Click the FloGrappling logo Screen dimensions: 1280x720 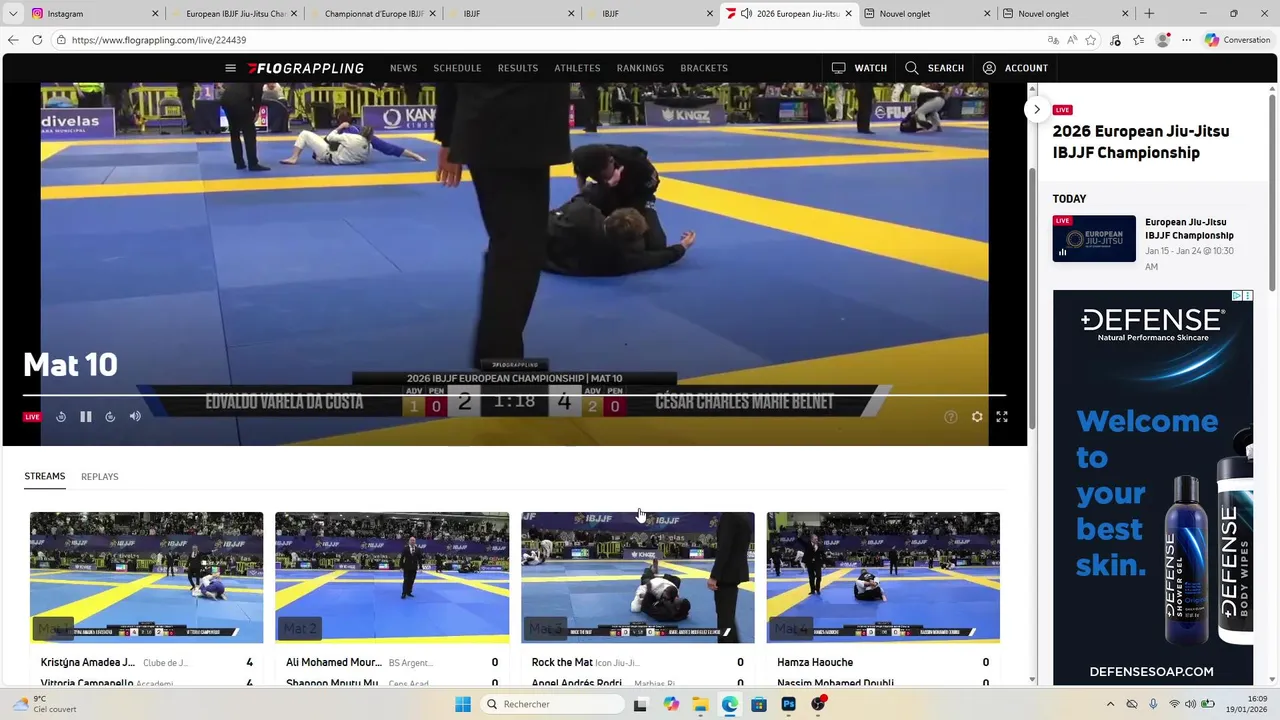306,68
